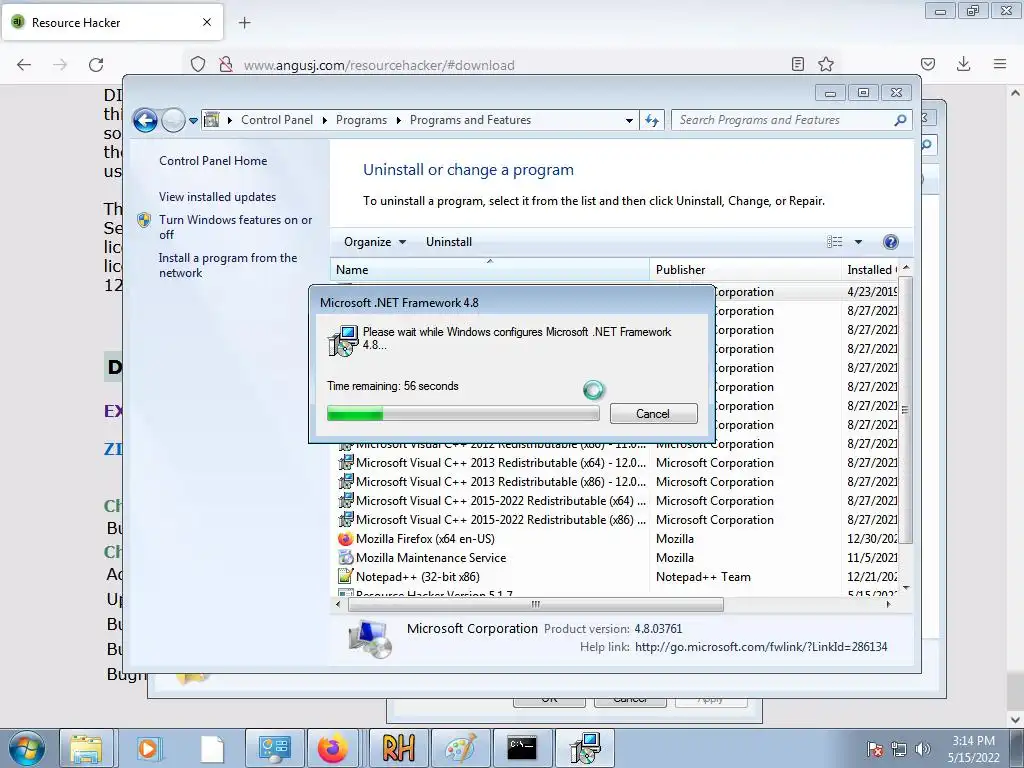Sort by Name column header

click(490, 270)
